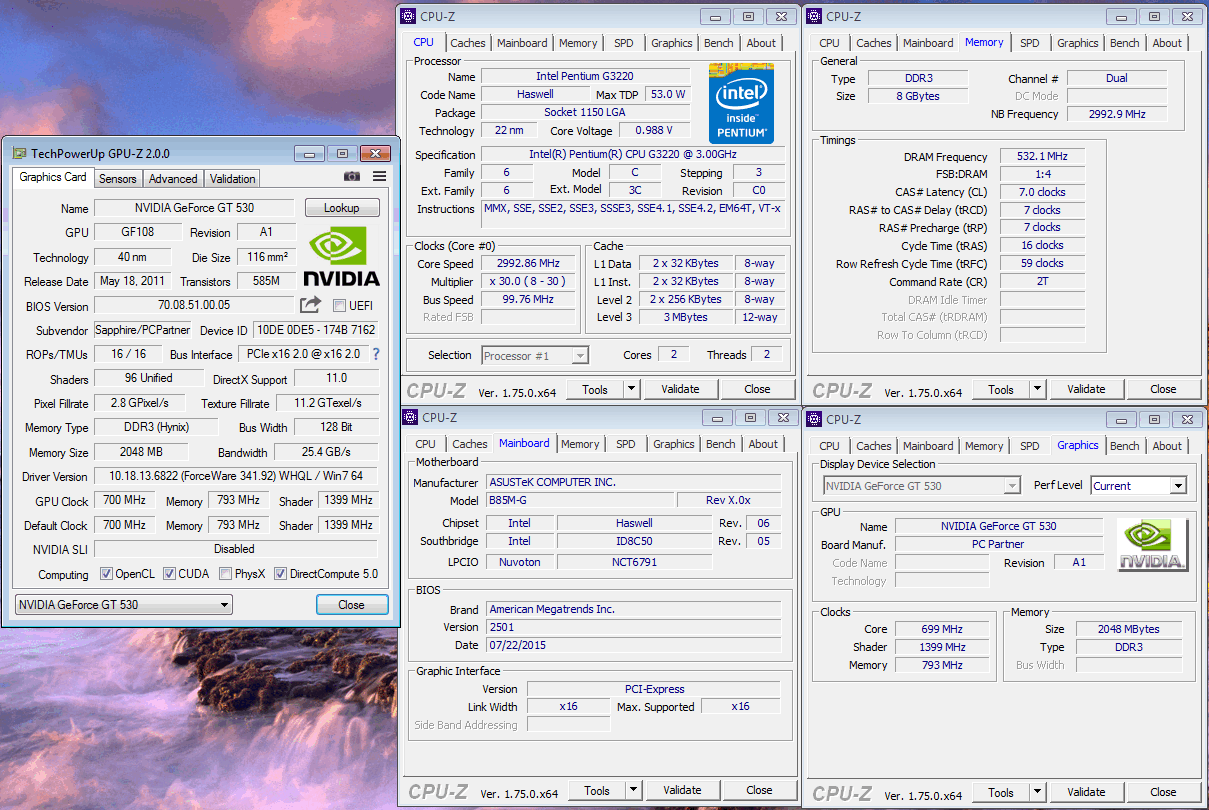Click the Close button in GPU-Z
This screenshot has width=1209, height=810.
tap(351, 604)
